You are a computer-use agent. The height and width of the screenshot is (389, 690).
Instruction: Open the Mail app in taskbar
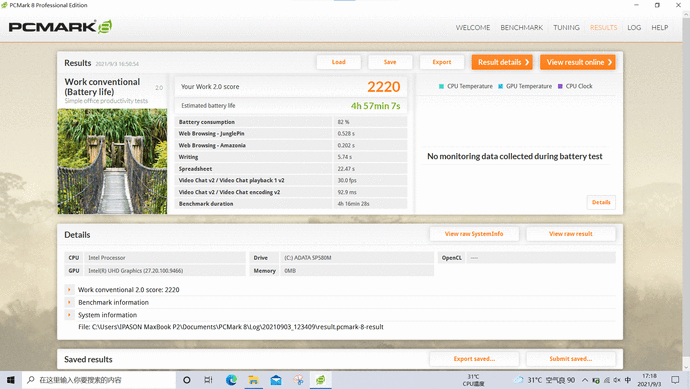[276, 380]
